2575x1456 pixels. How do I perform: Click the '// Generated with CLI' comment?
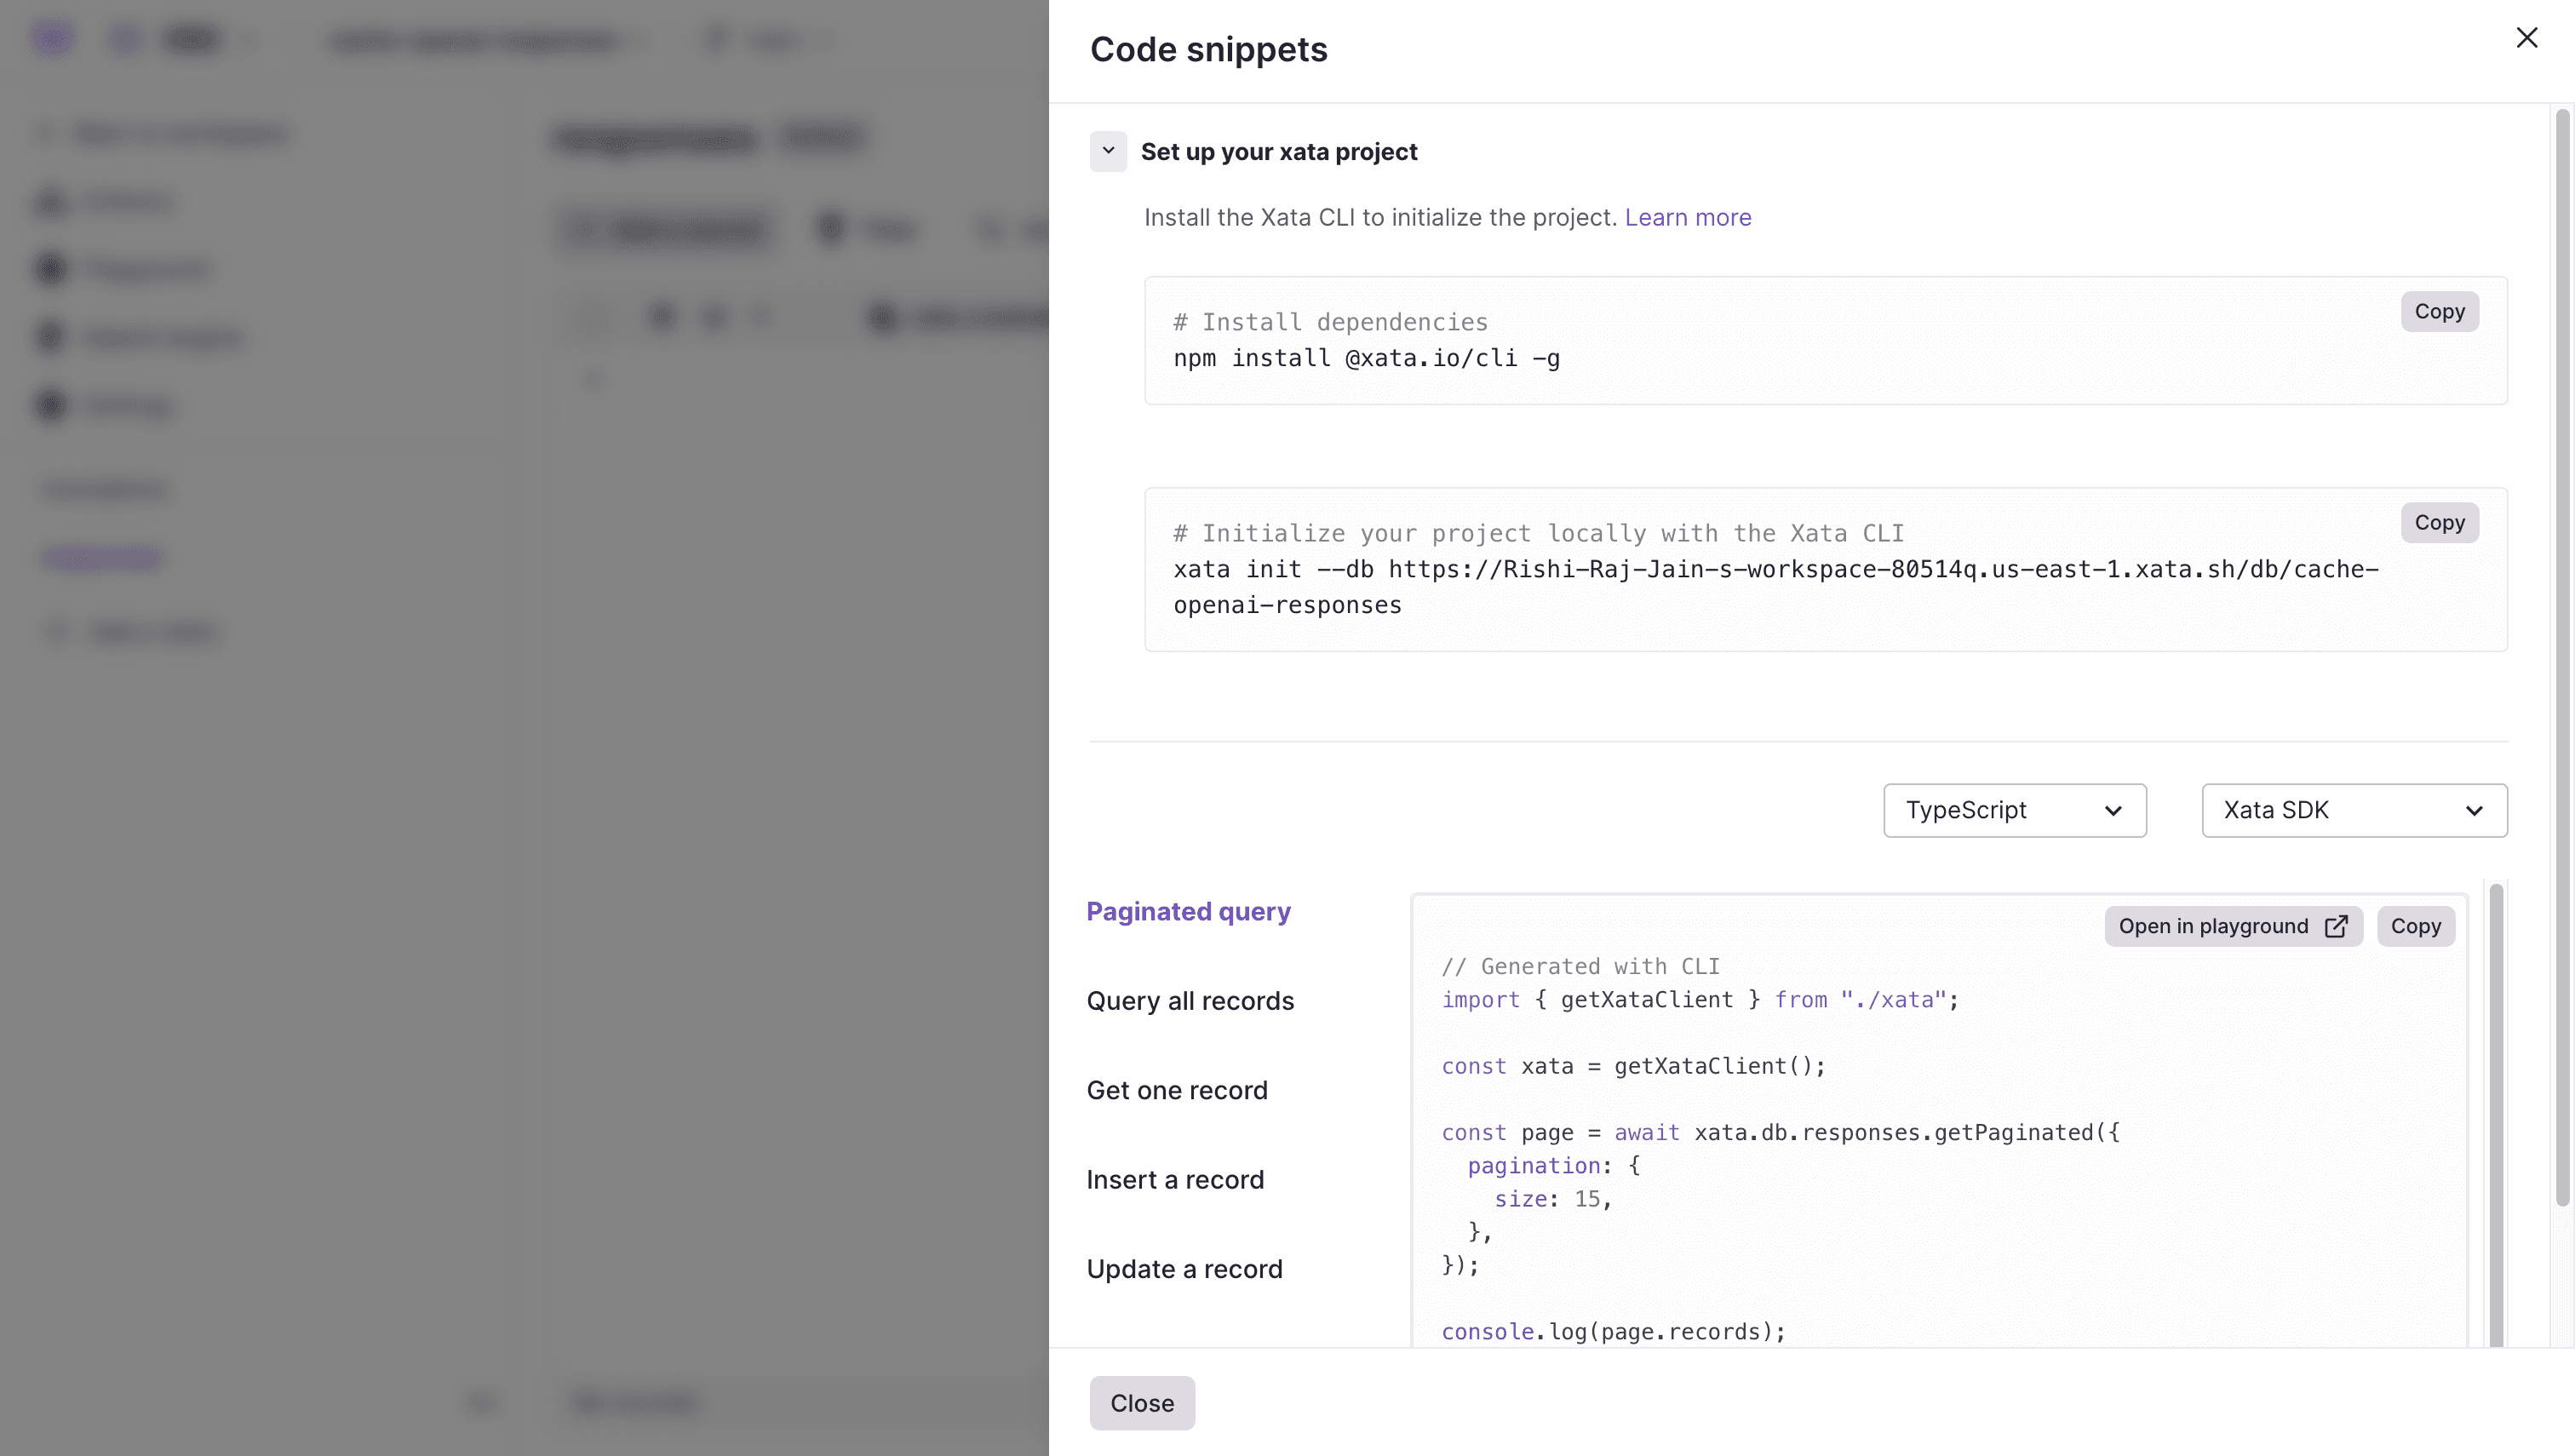click(x=1580, y=966)
